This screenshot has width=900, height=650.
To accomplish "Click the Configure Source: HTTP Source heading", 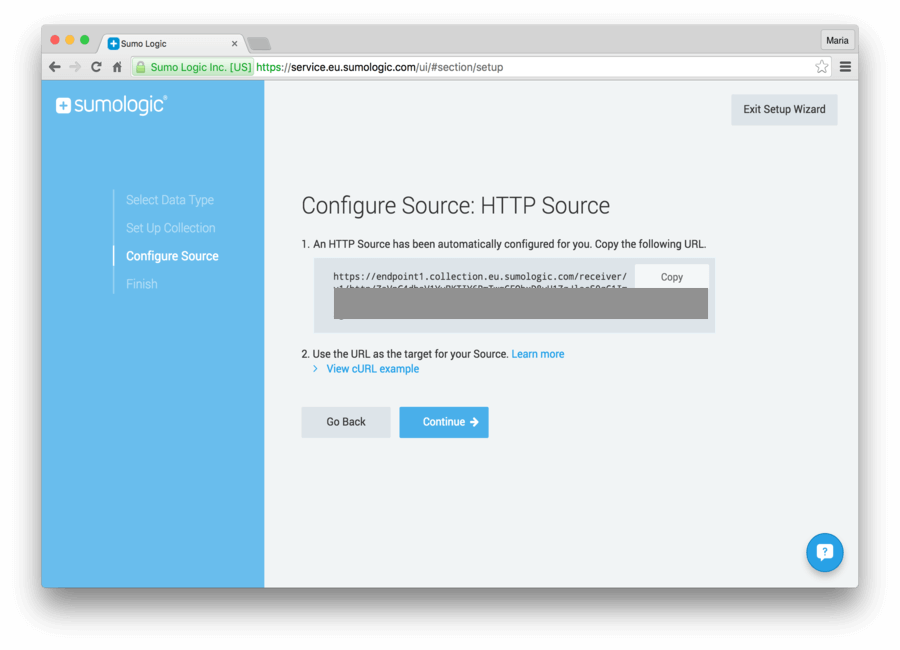I will (456, 206).
